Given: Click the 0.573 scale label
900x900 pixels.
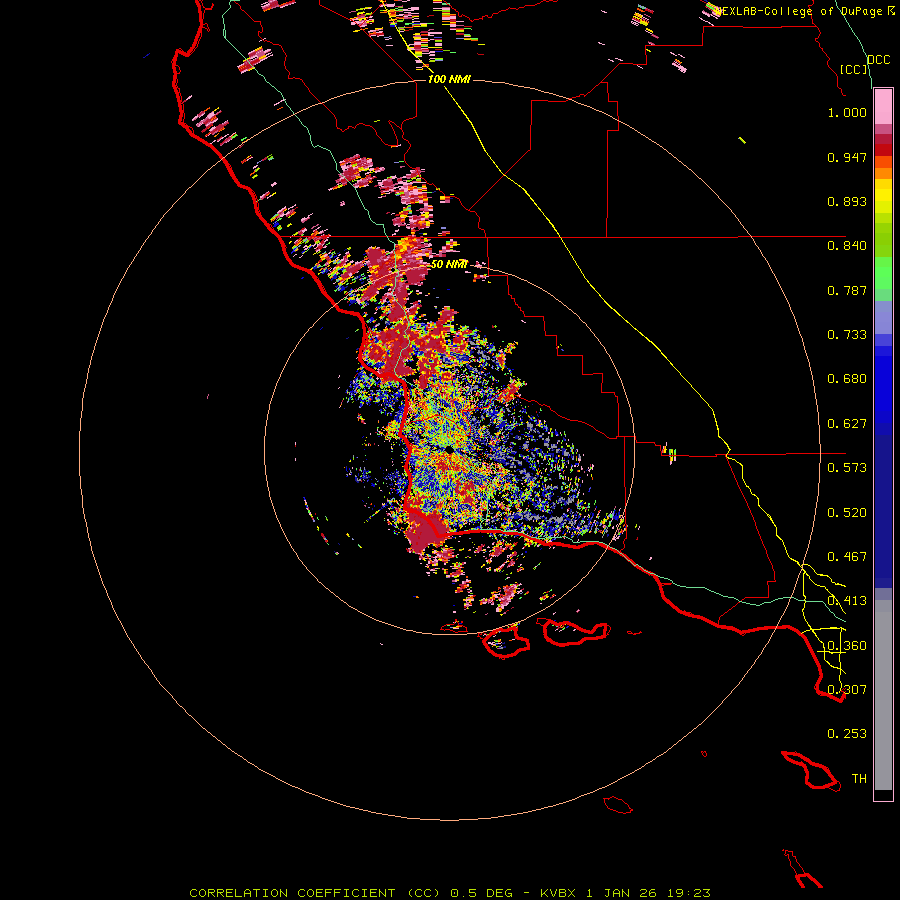Looking at the screenshot, I should pos(847,468).
